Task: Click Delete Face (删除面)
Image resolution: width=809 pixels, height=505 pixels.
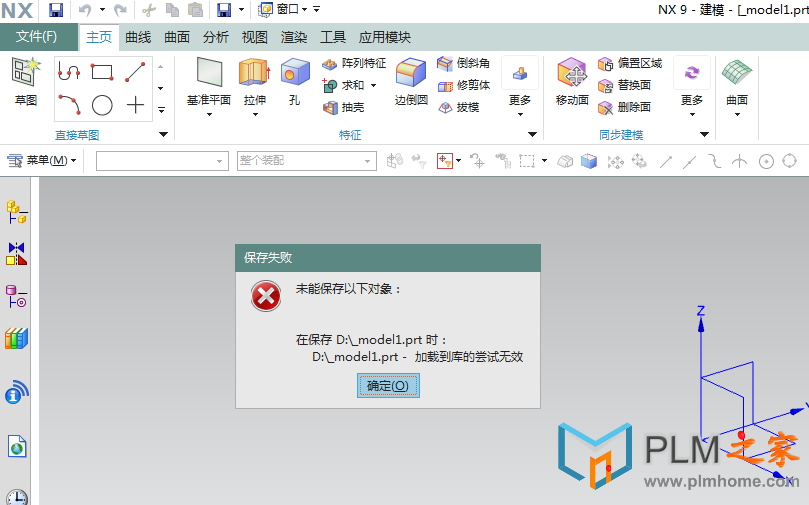Action: [x=624, y=107]
